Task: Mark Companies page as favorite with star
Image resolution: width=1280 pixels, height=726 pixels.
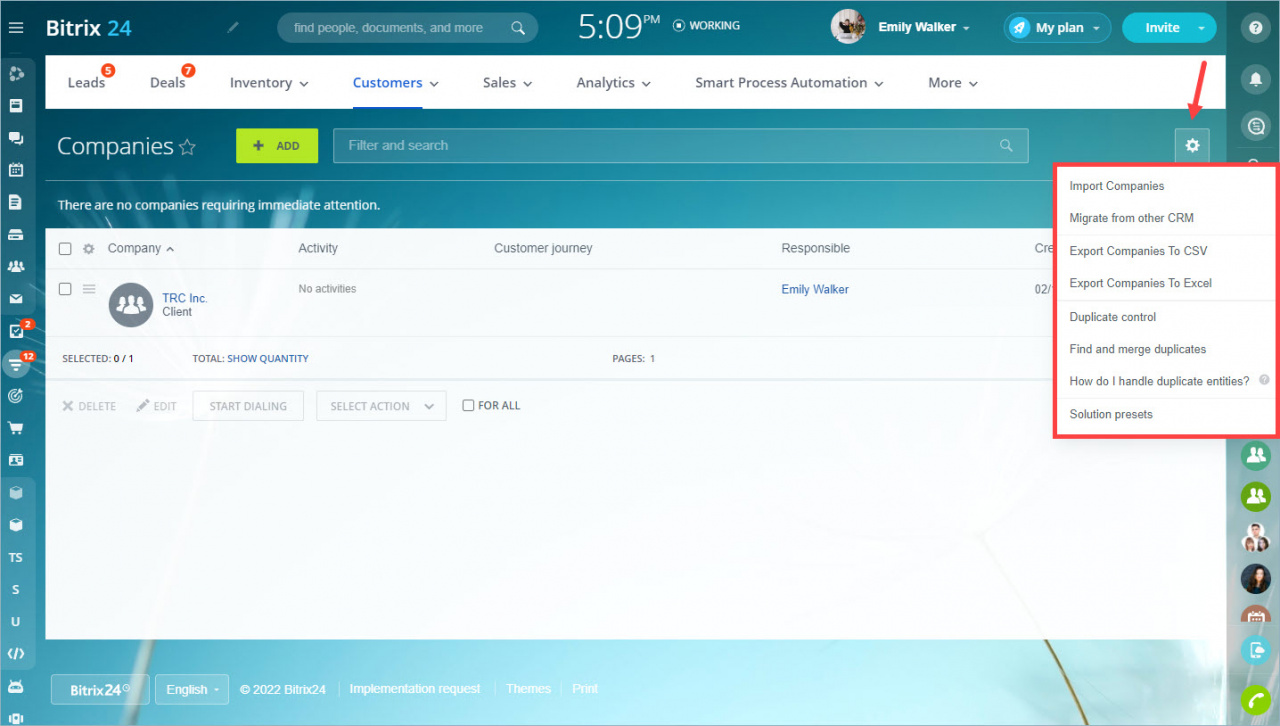Action: 187,147
